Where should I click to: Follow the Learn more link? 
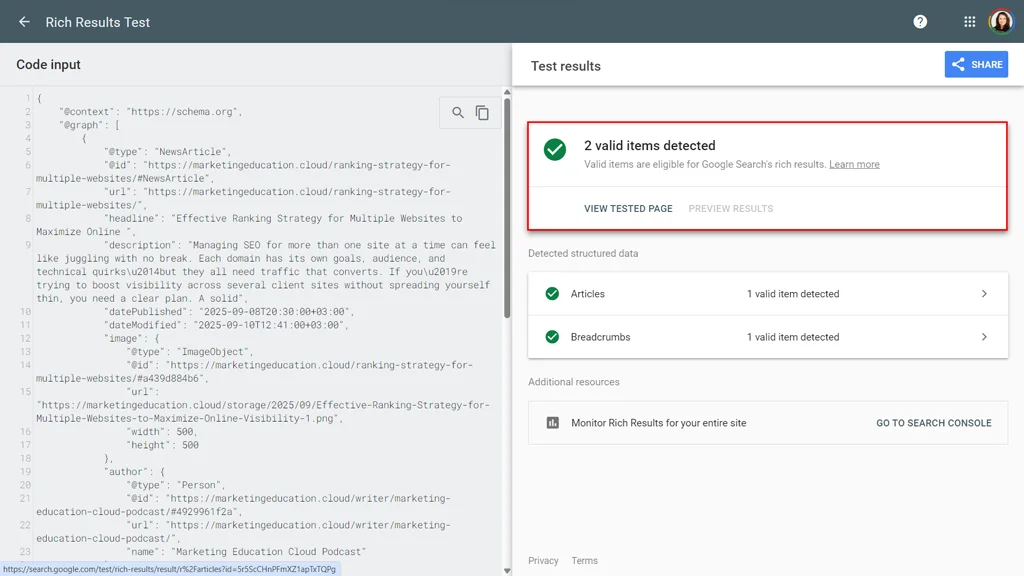click(854, 165)
